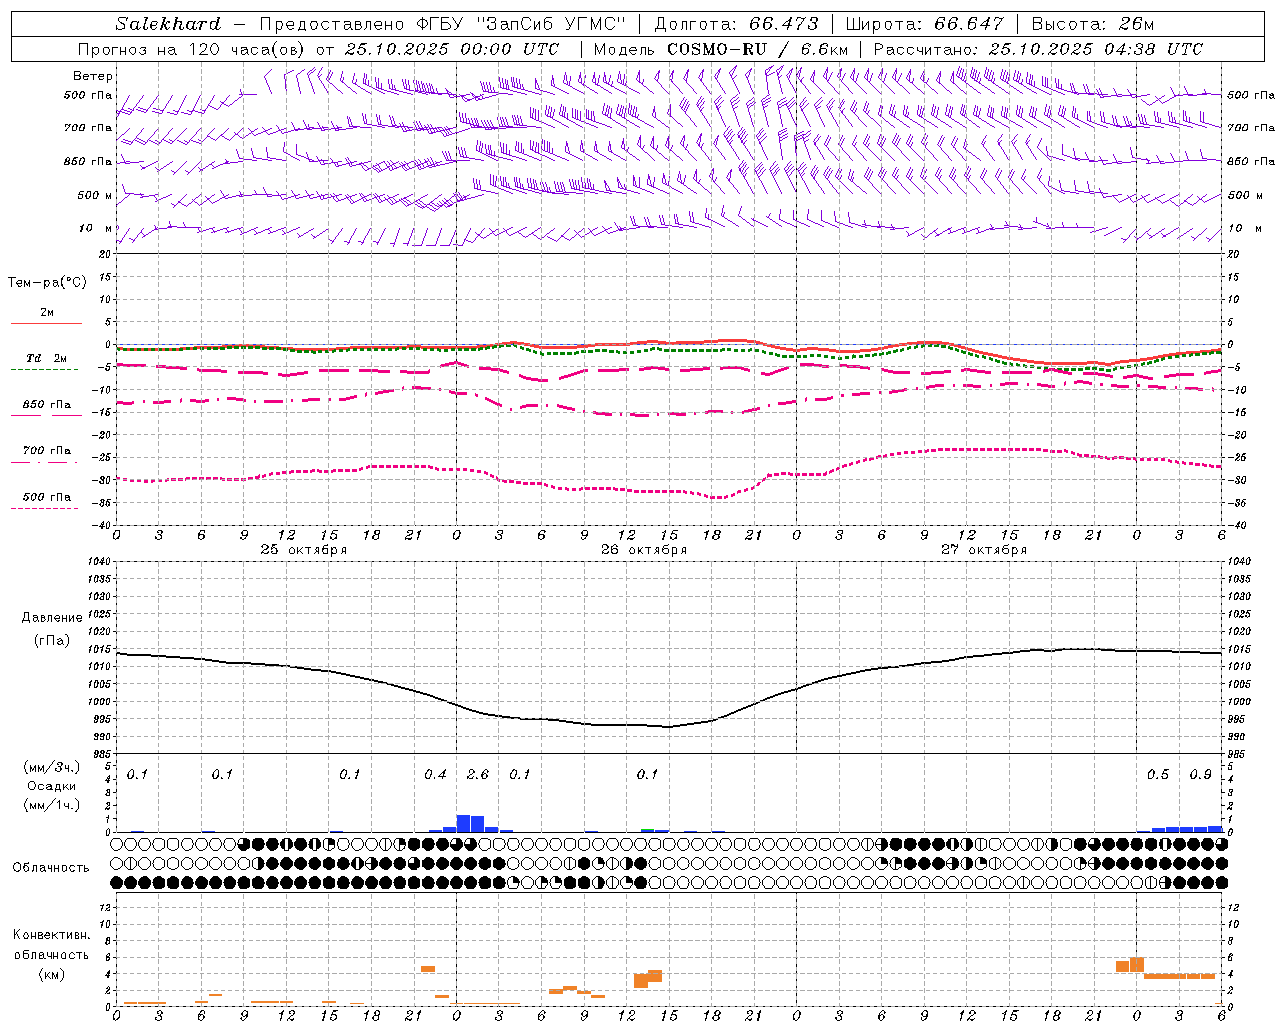Click the Ветер panel label
Image resolution: width=1280 pixels, height=1024 pixels.
pos(93,76)
